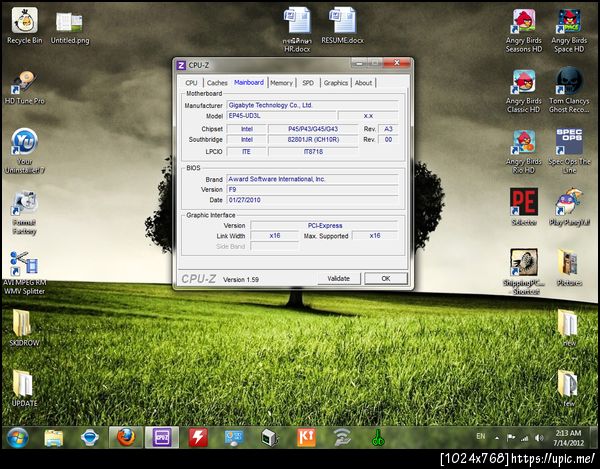Open the SPD tab in CPU-Z

[308, 83]
